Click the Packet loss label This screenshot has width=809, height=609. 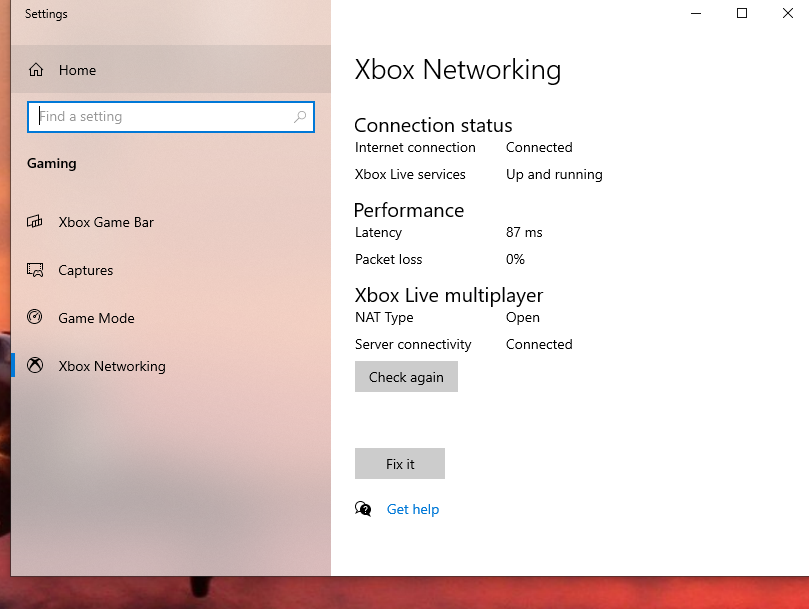pos(389,259)
